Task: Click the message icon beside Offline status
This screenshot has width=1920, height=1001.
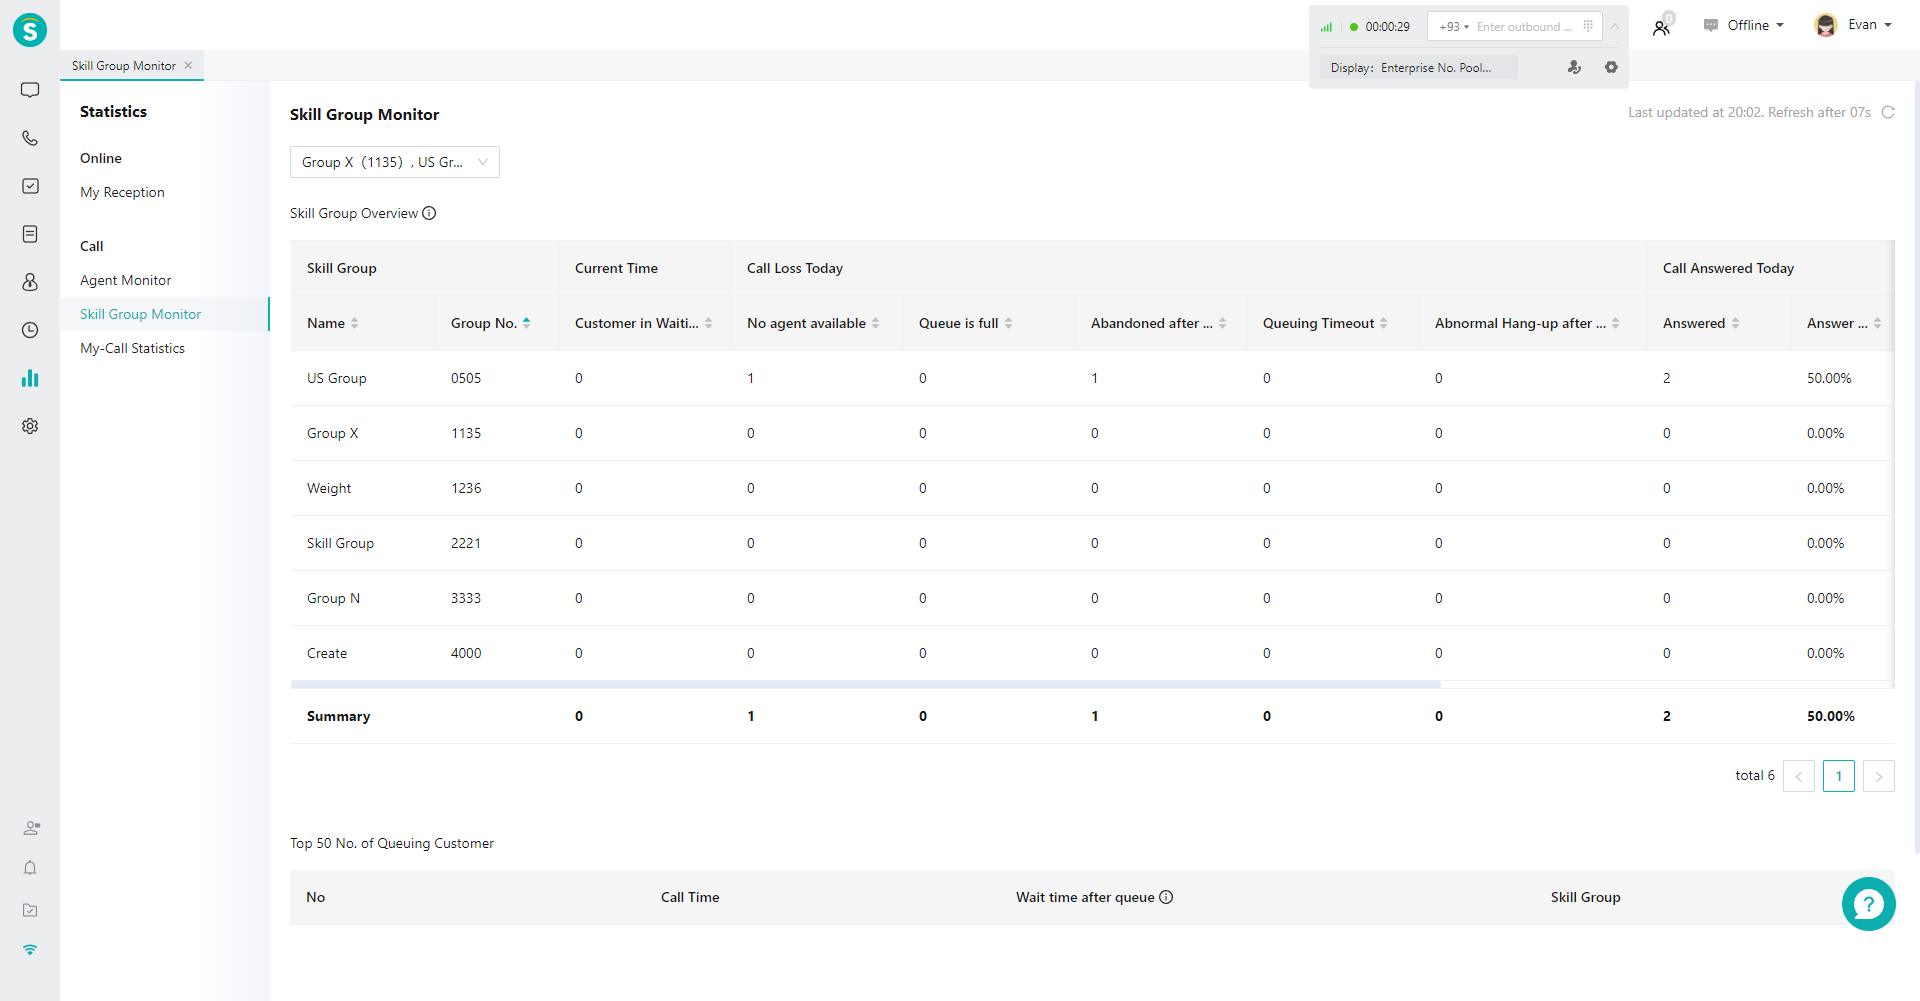Action: [x=1711, y=25]
